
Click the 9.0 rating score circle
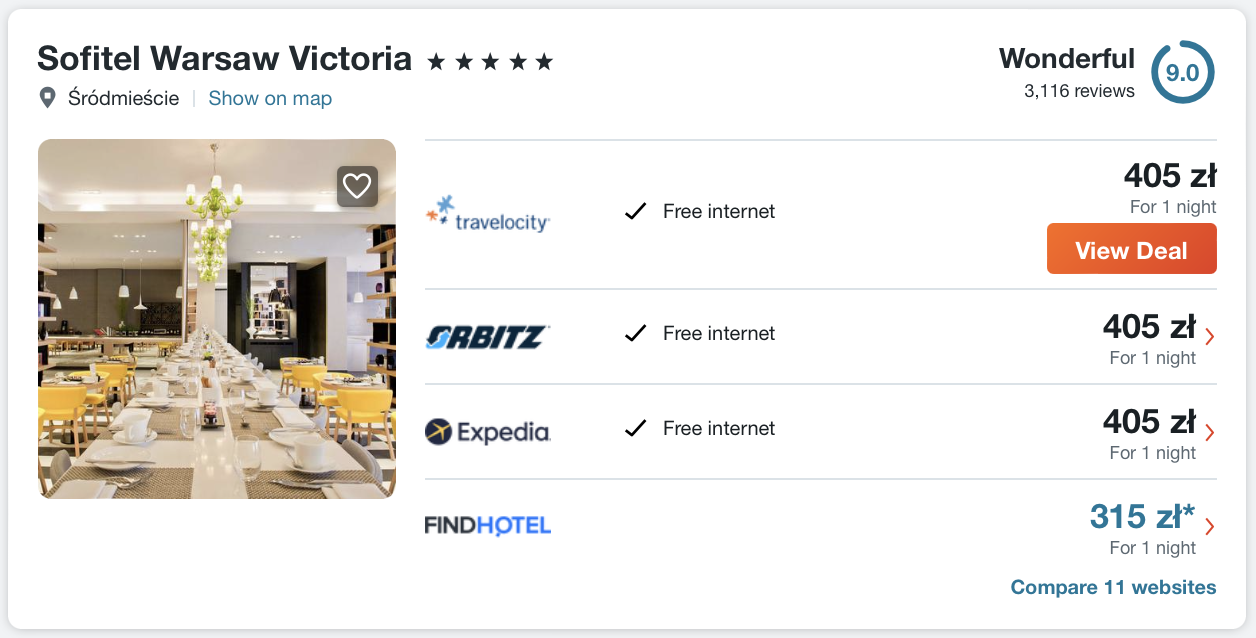pos(1182,73)
